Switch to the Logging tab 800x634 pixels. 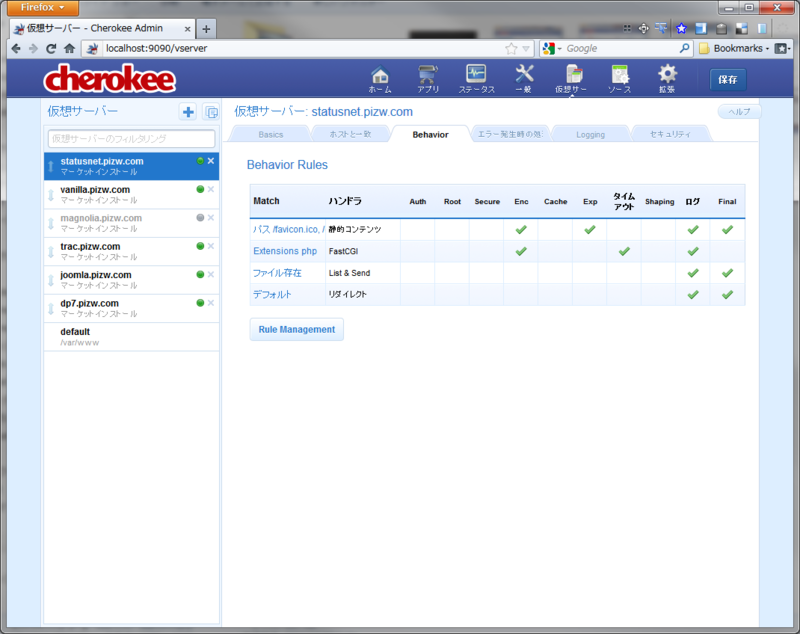point(590,135)
